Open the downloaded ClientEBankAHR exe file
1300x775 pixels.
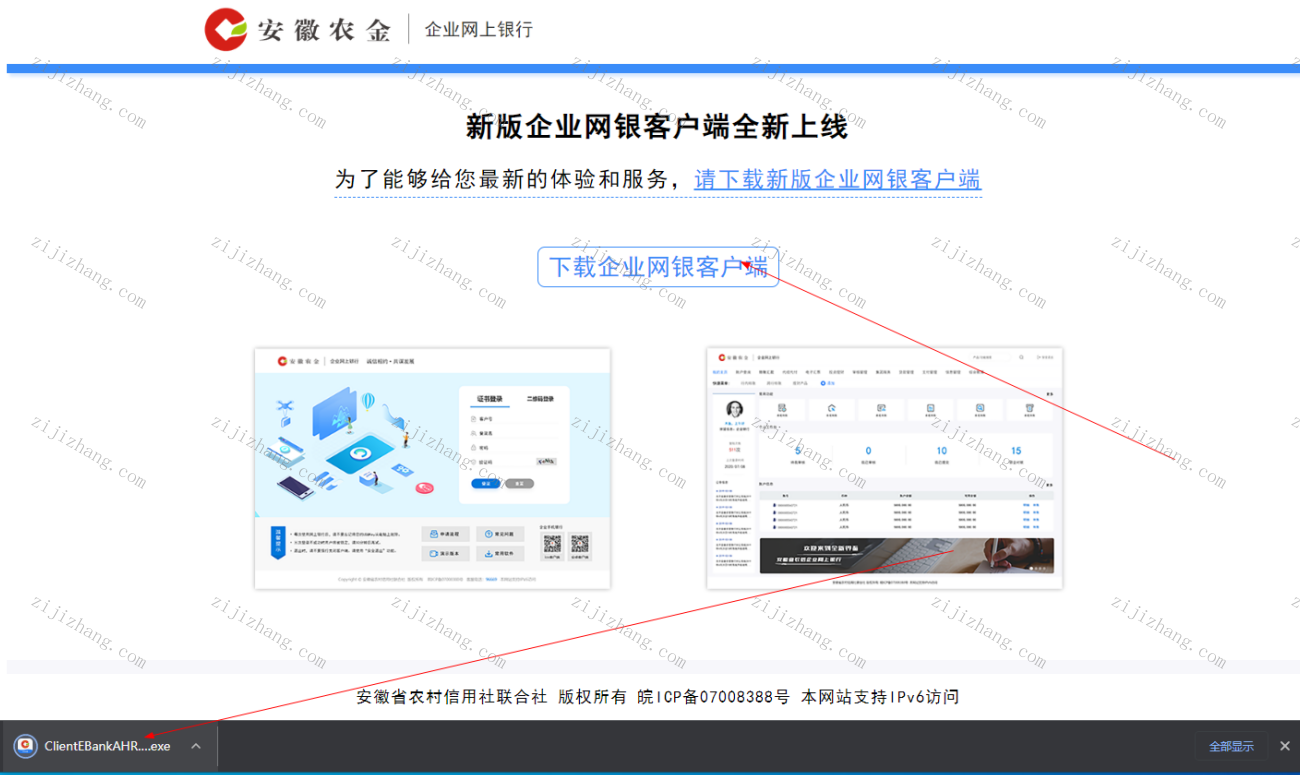pos(107,746)
